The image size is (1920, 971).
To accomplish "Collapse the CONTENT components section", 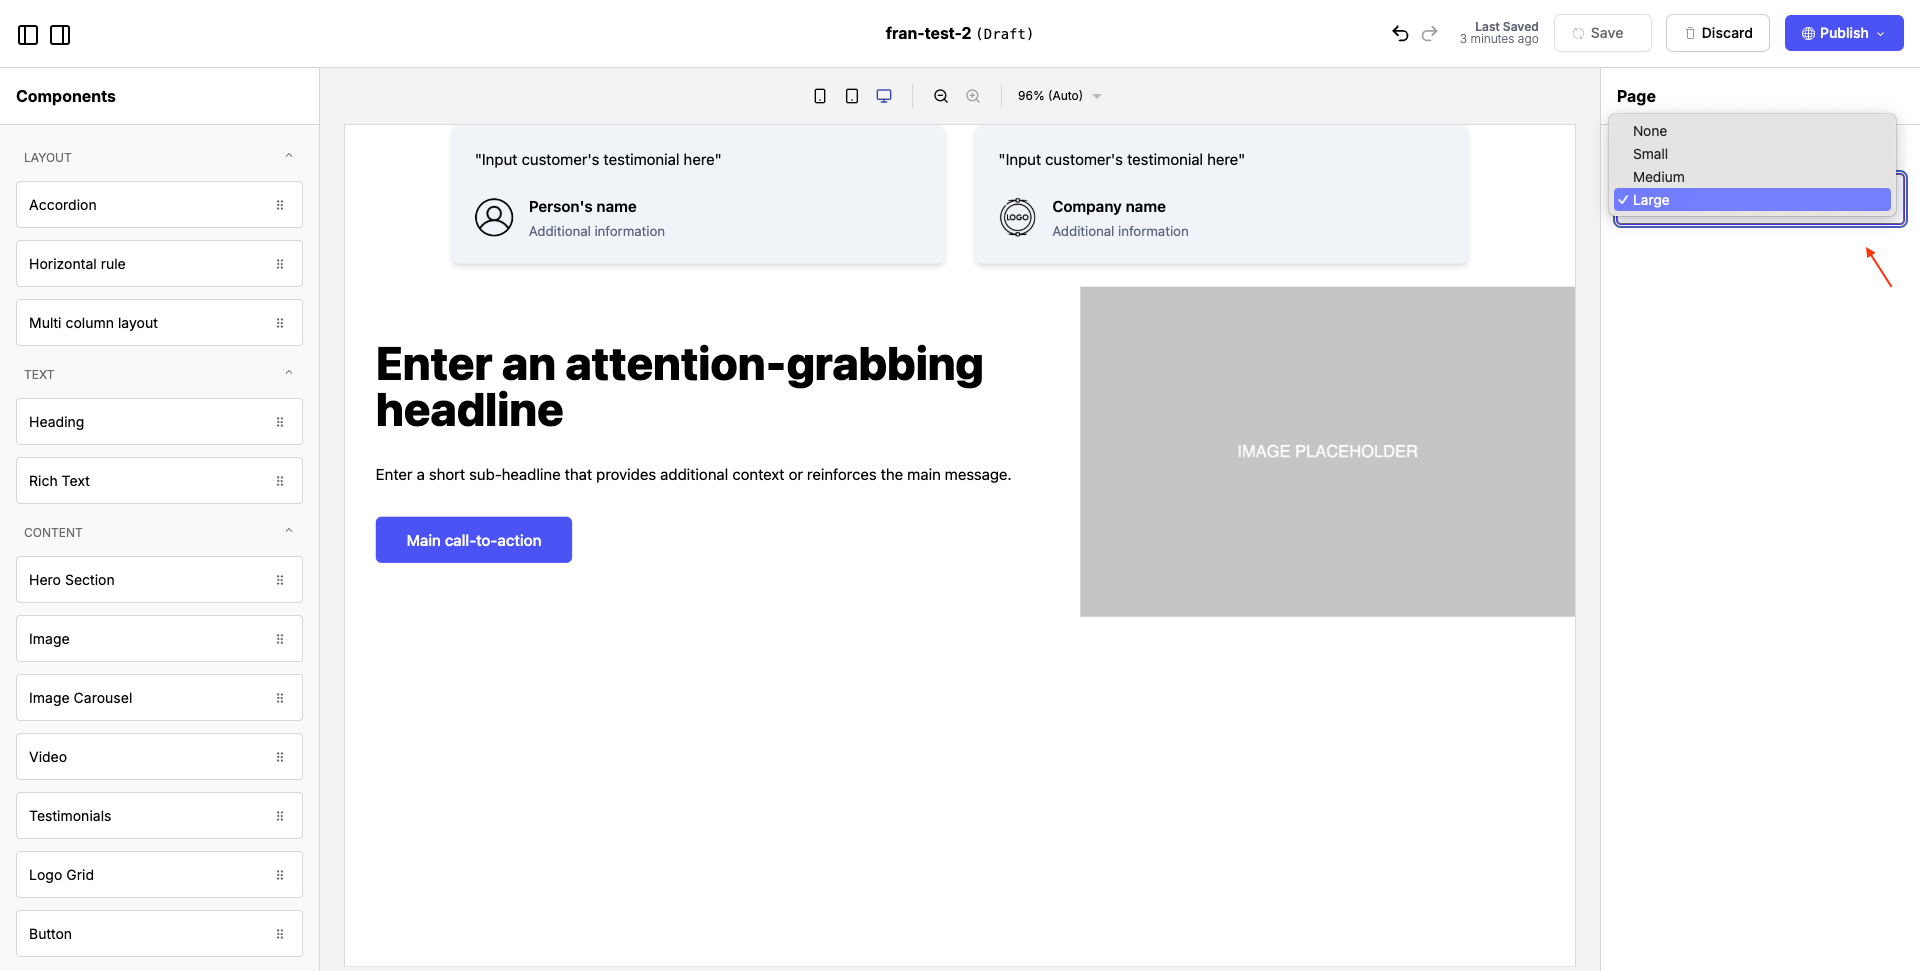I will (289, 531).
